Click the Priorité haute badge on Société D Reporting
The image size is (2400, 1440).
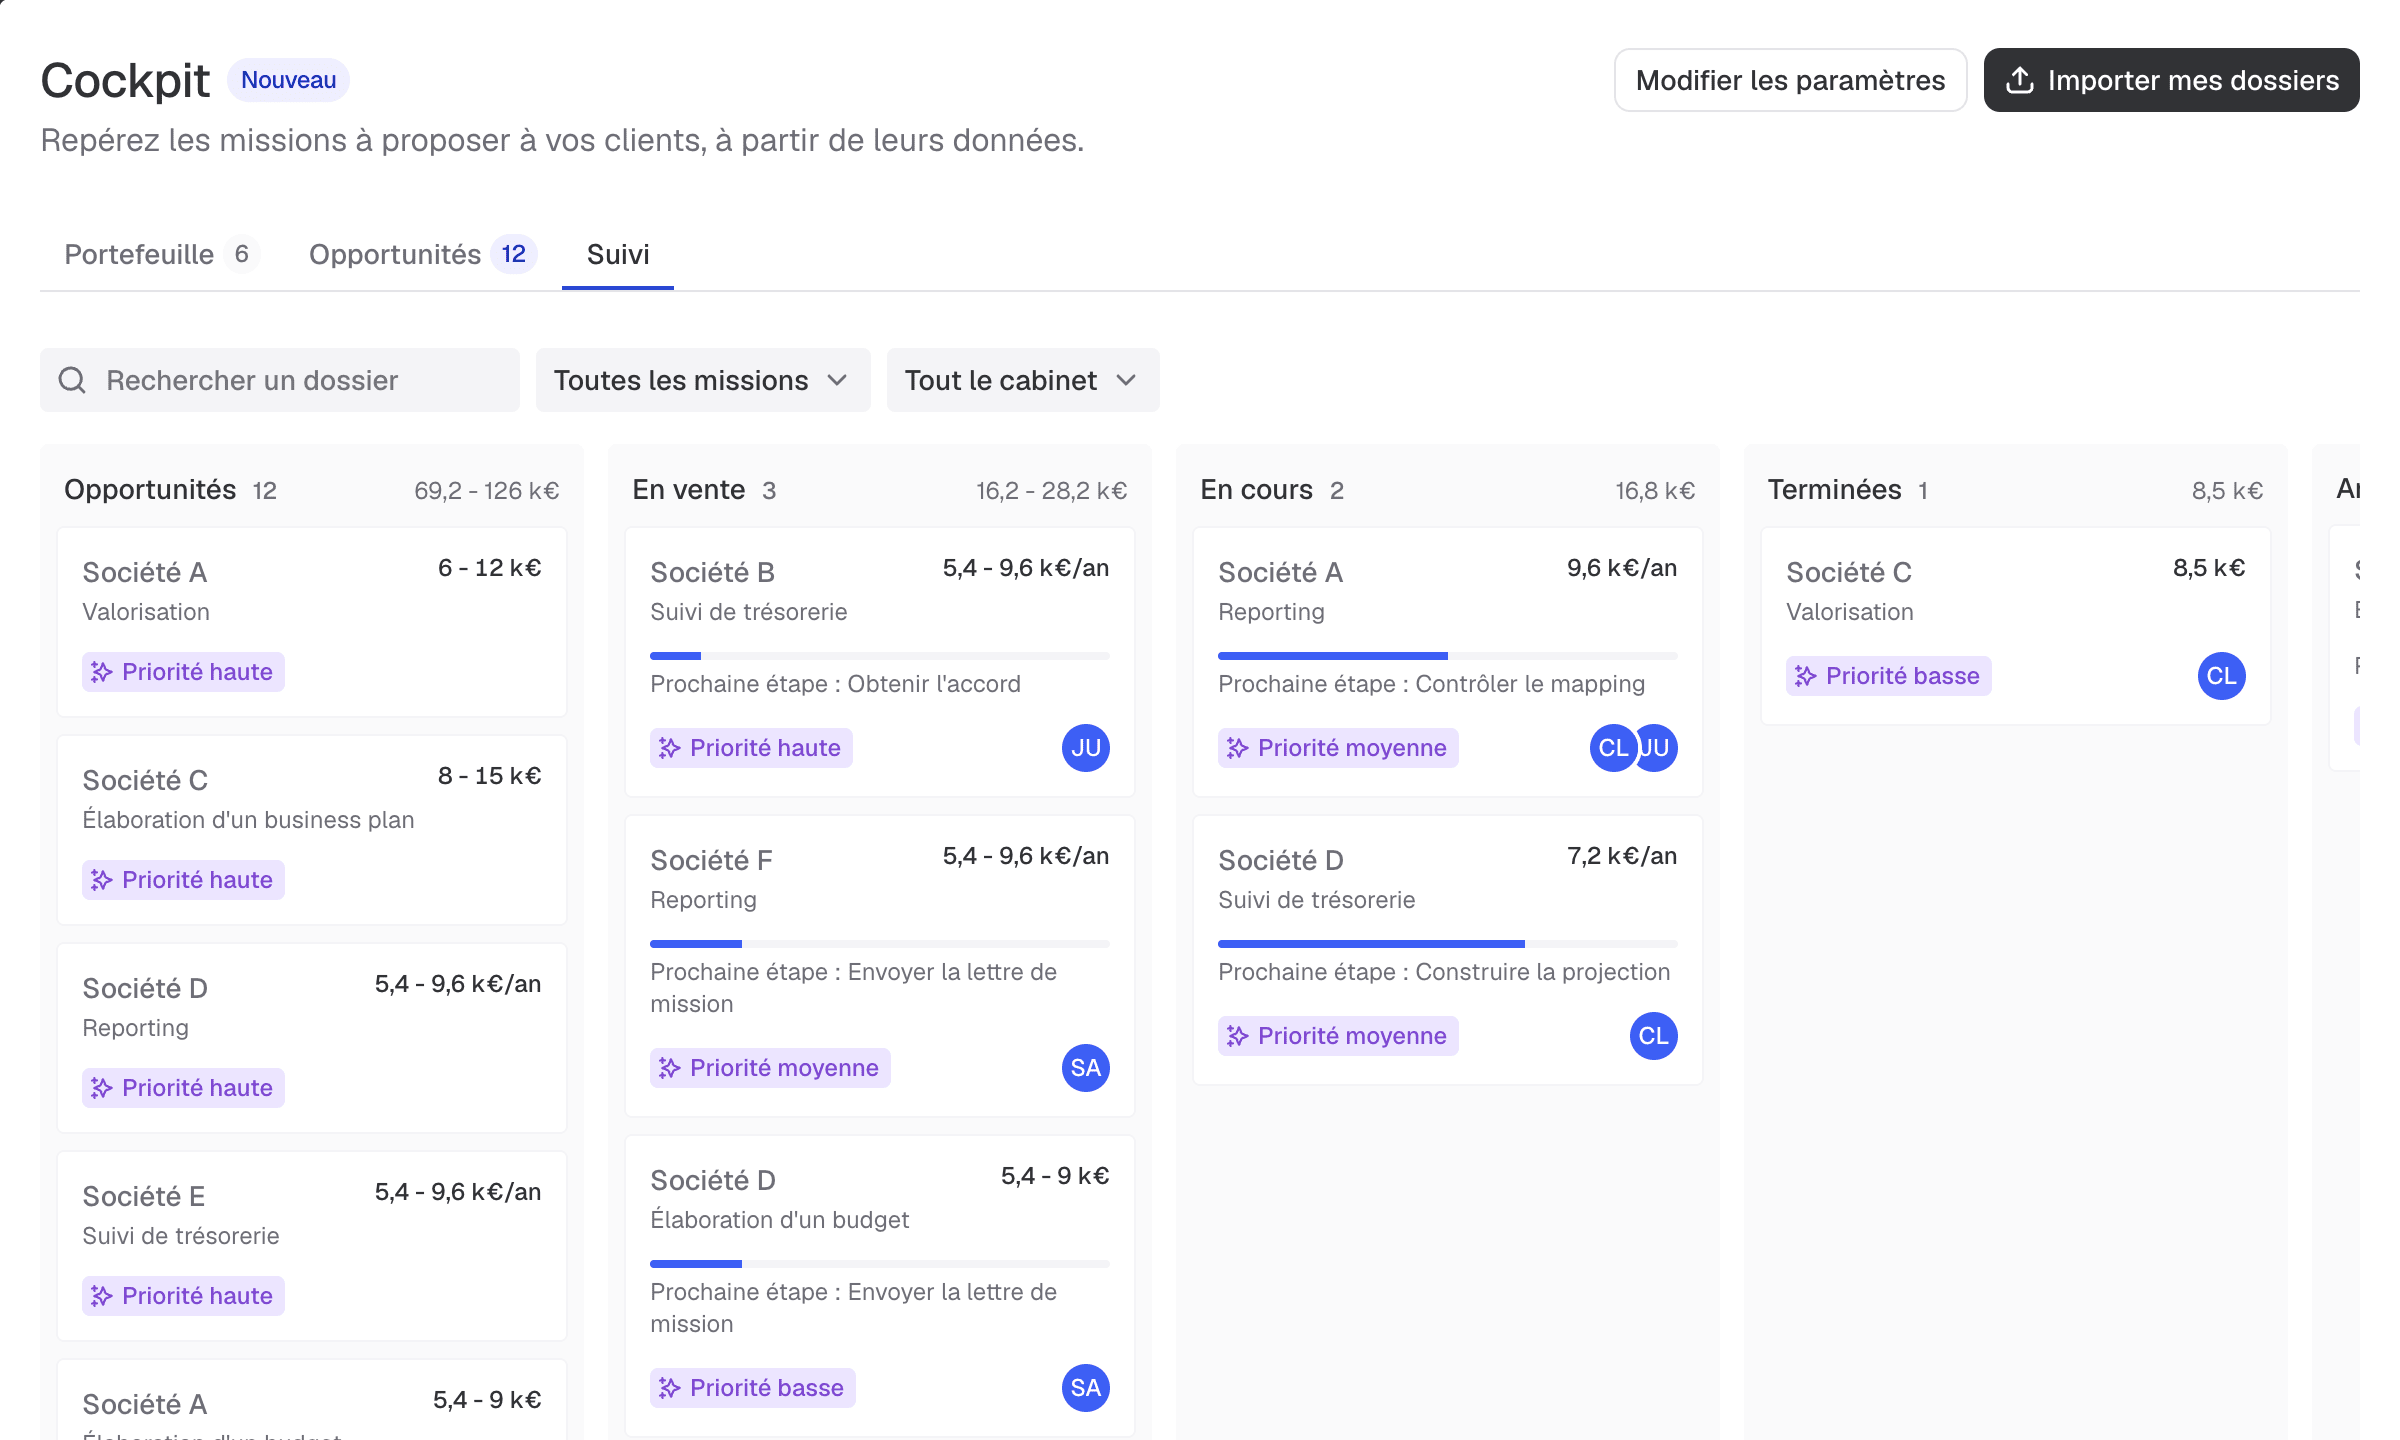click(183, 1088)
